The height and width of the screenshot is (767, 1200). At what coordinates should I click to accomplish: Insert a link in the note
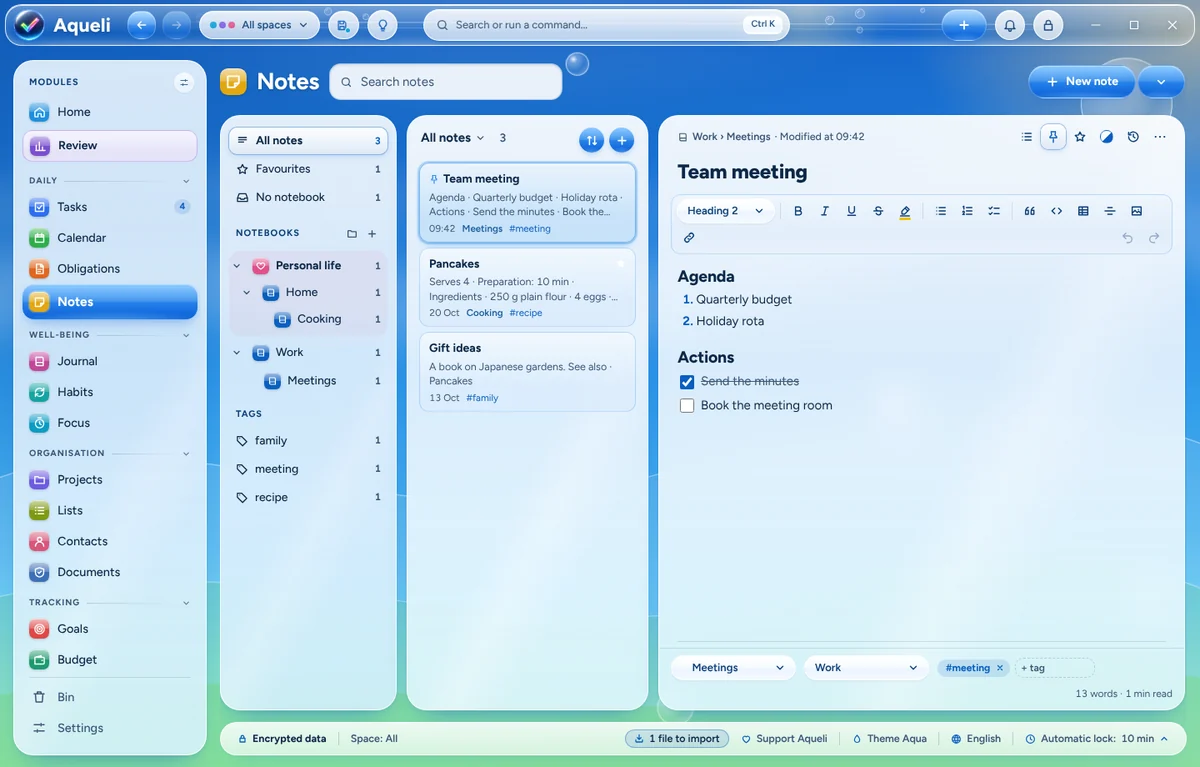click(689, 238)
